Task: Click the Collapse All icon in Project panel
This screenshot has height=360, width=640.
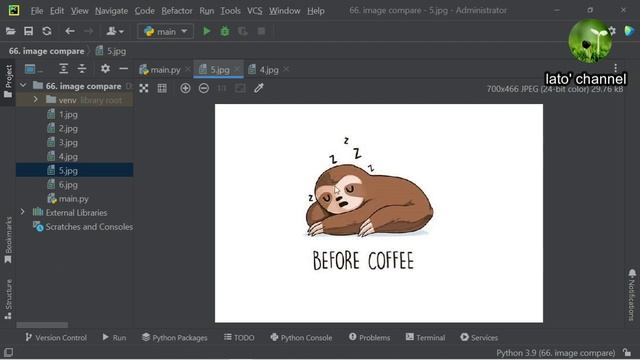Action: point(82,69)
